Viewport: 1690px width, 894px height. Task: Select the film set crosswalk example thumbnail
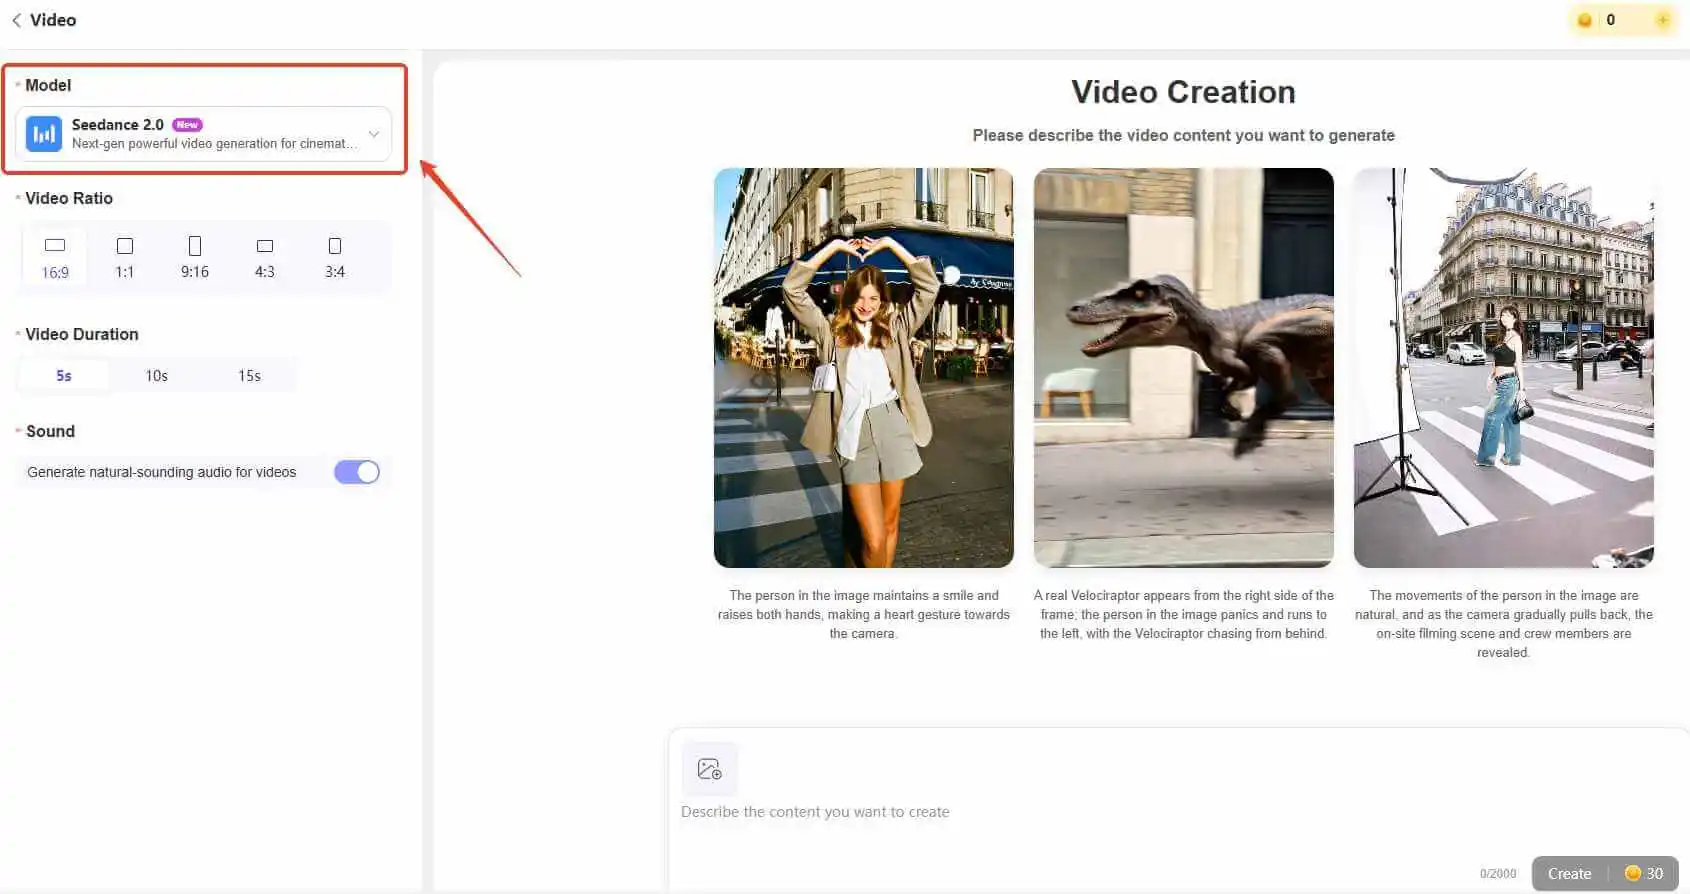[x=1503, y=368]
